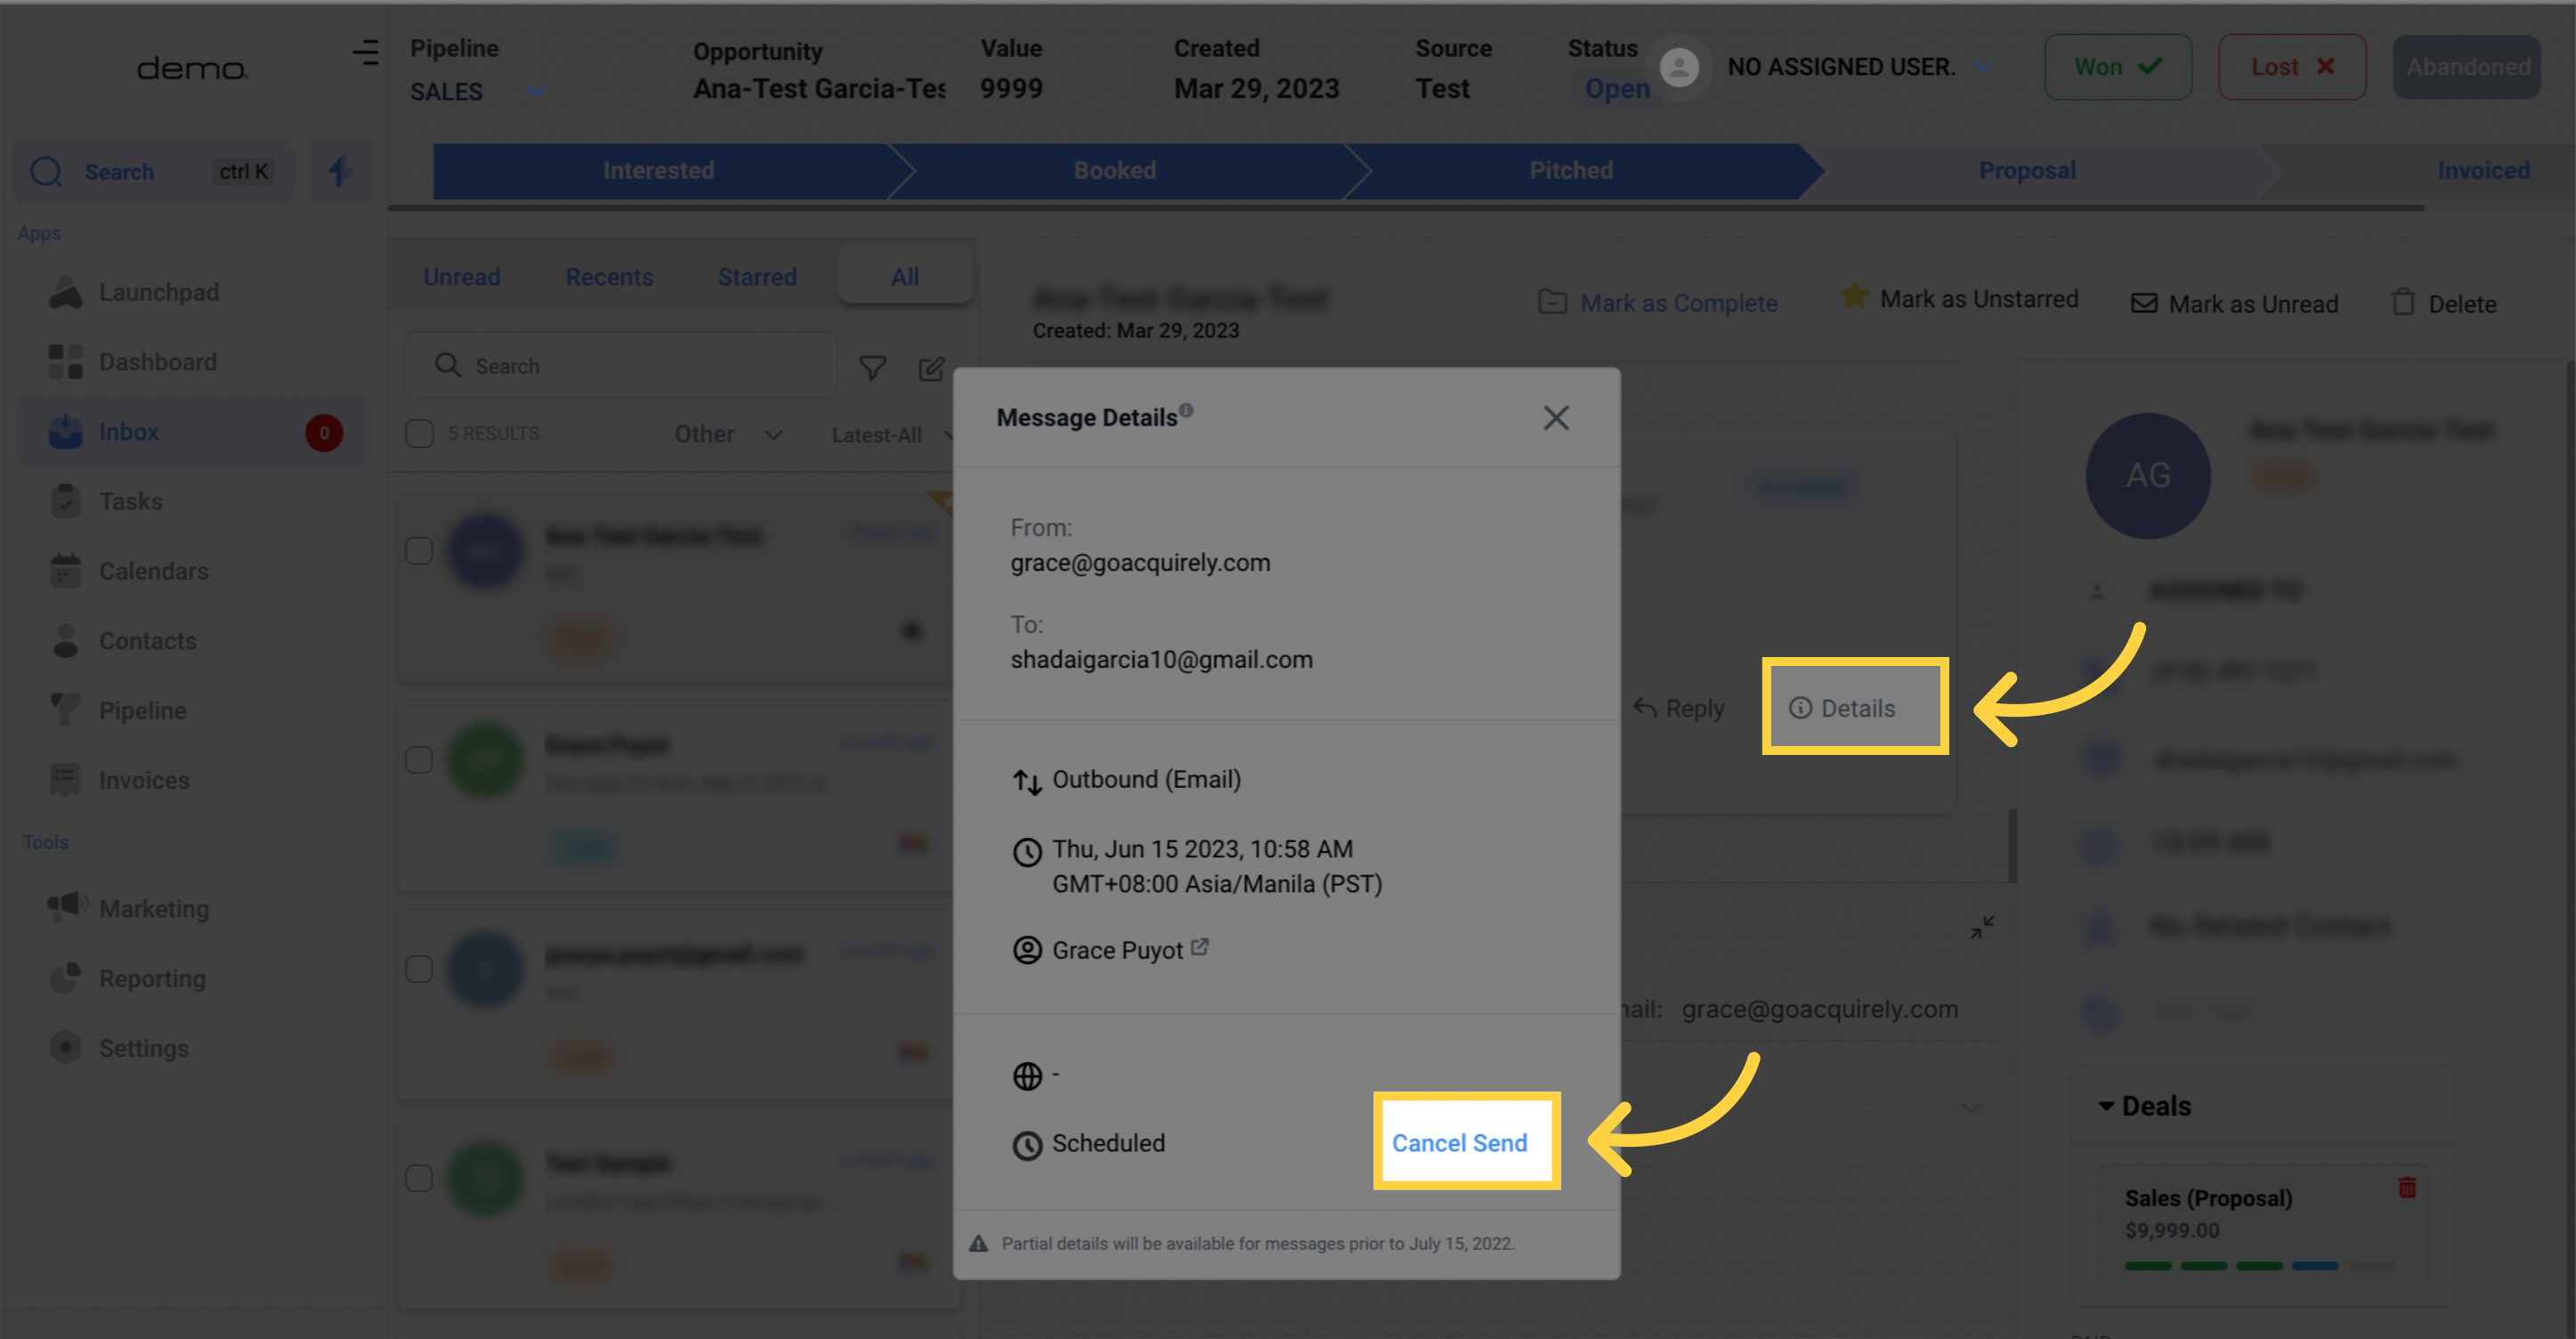2576x1339 pixels.
Task: Click the Delete conversation trash icon
Action: click(x=2403, y=302)
